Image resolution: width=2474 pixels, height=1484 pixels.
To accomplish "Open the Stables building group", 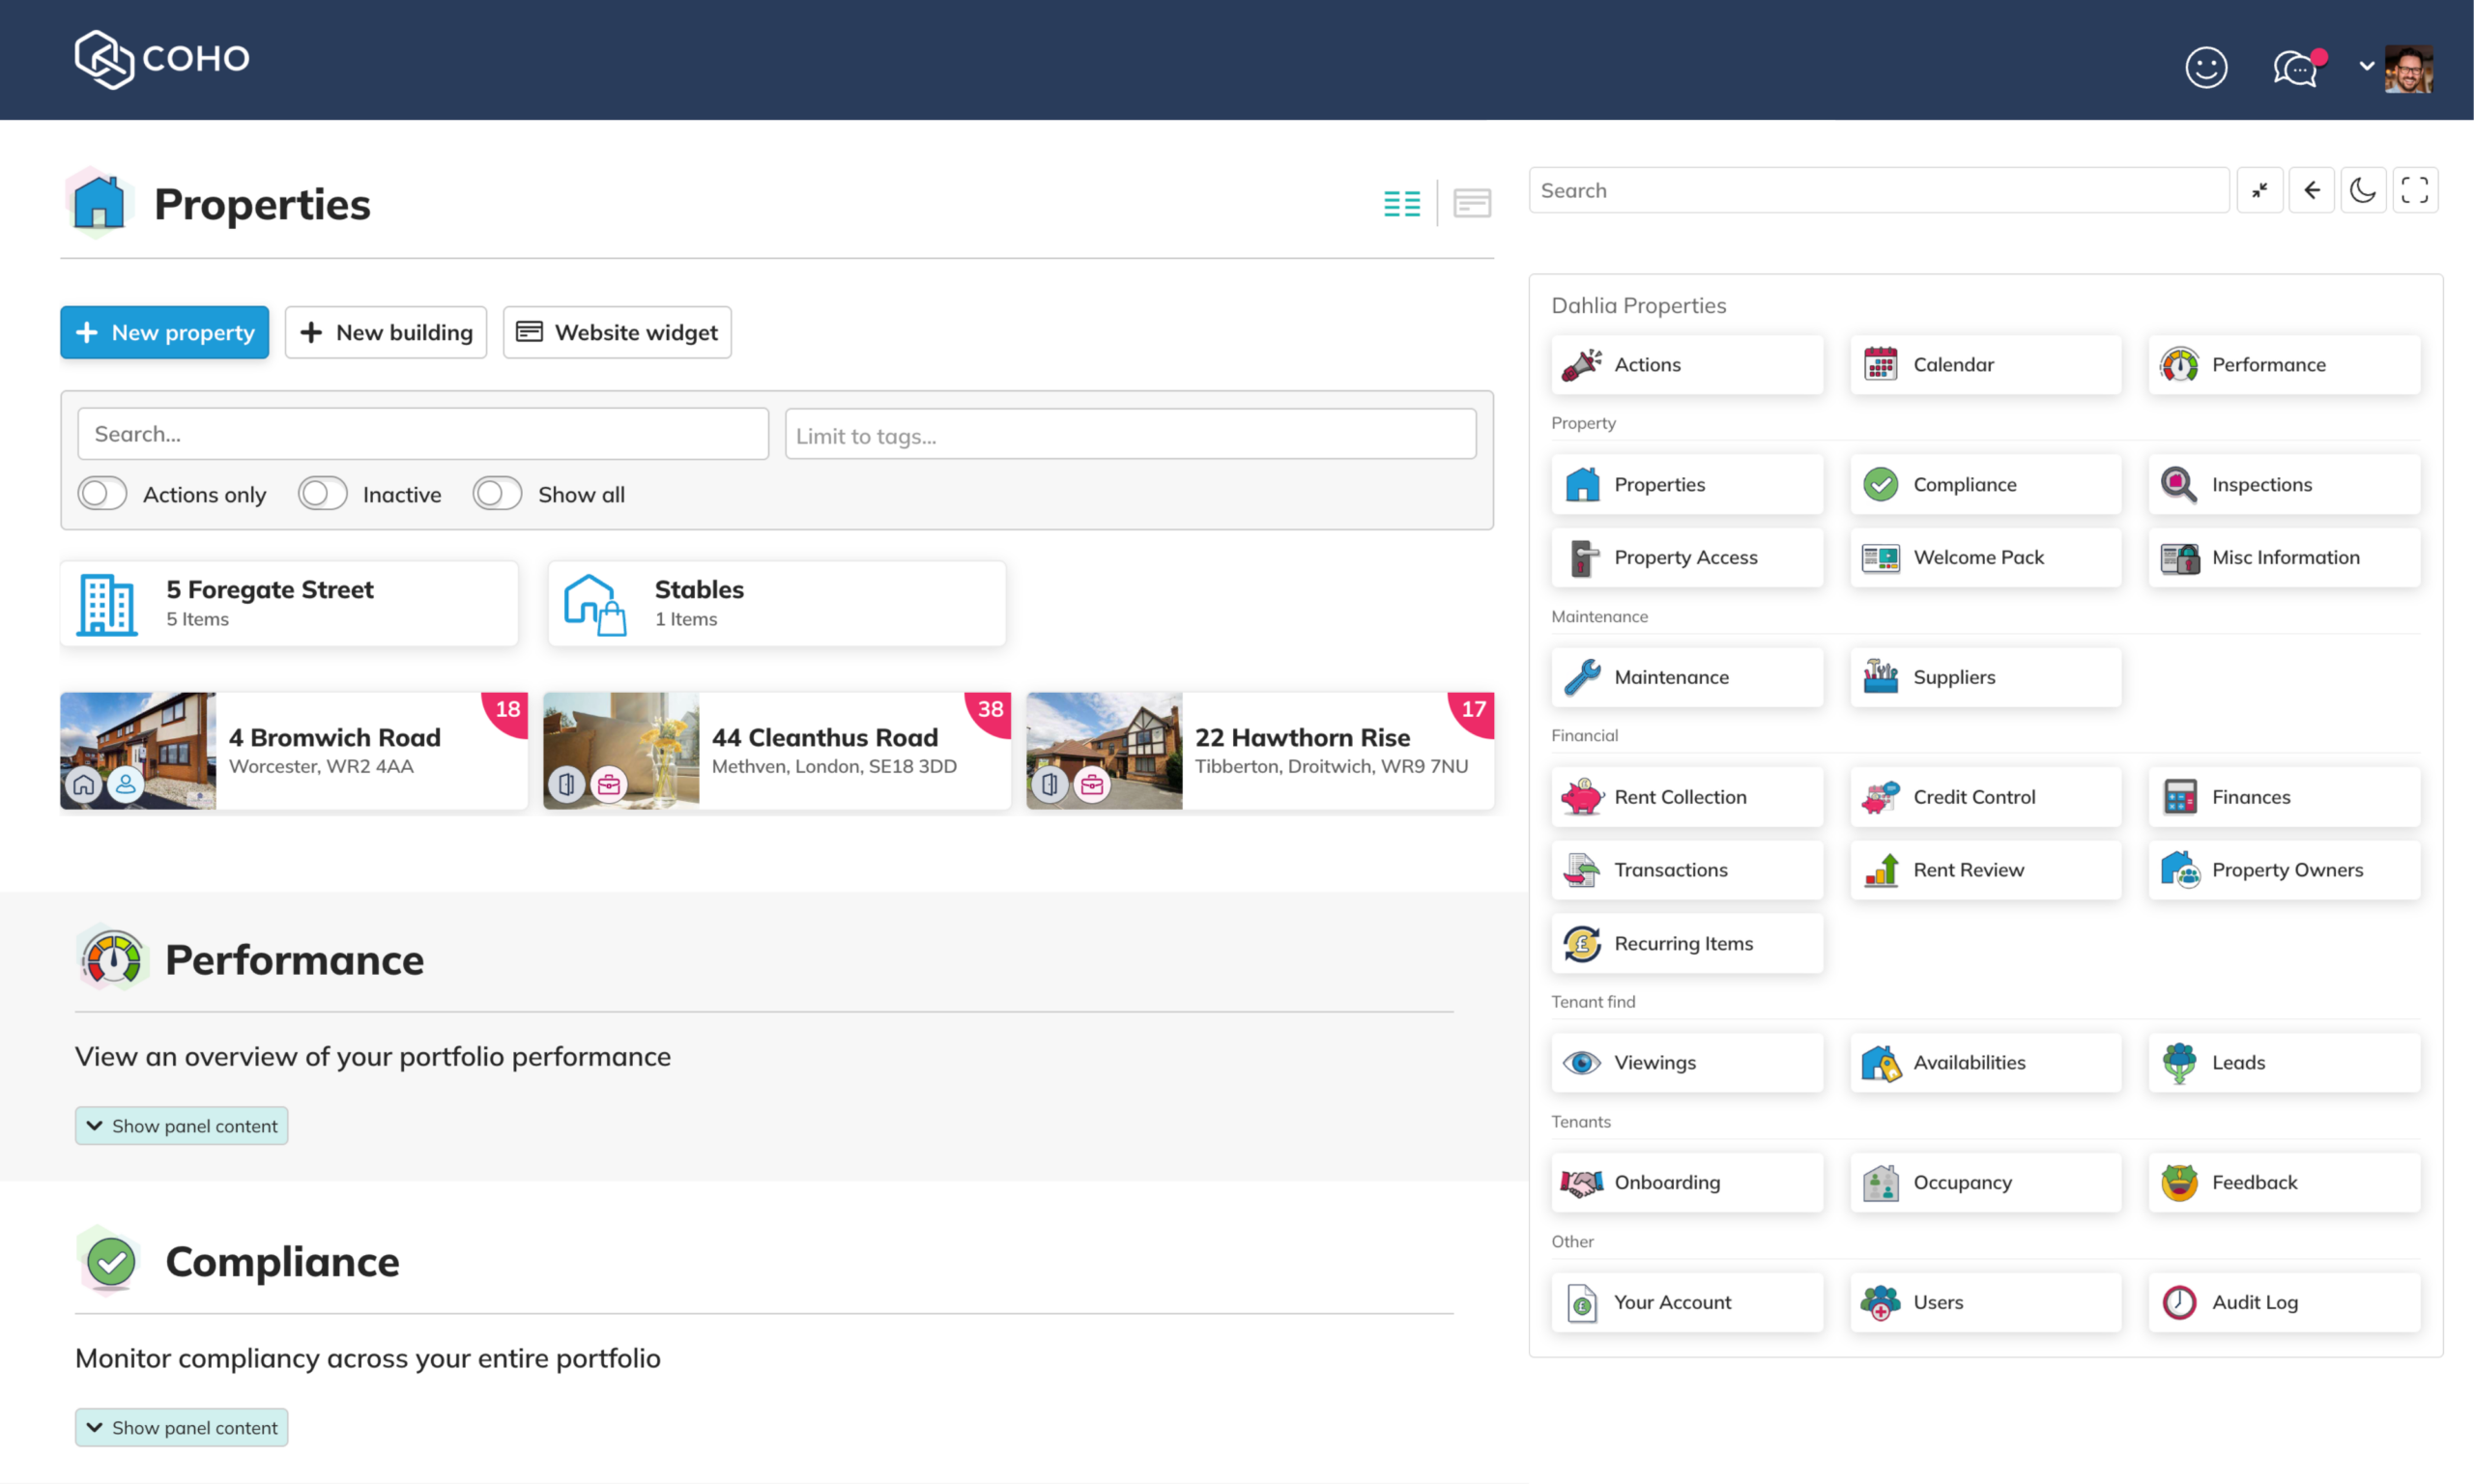I will pos(776,604).
